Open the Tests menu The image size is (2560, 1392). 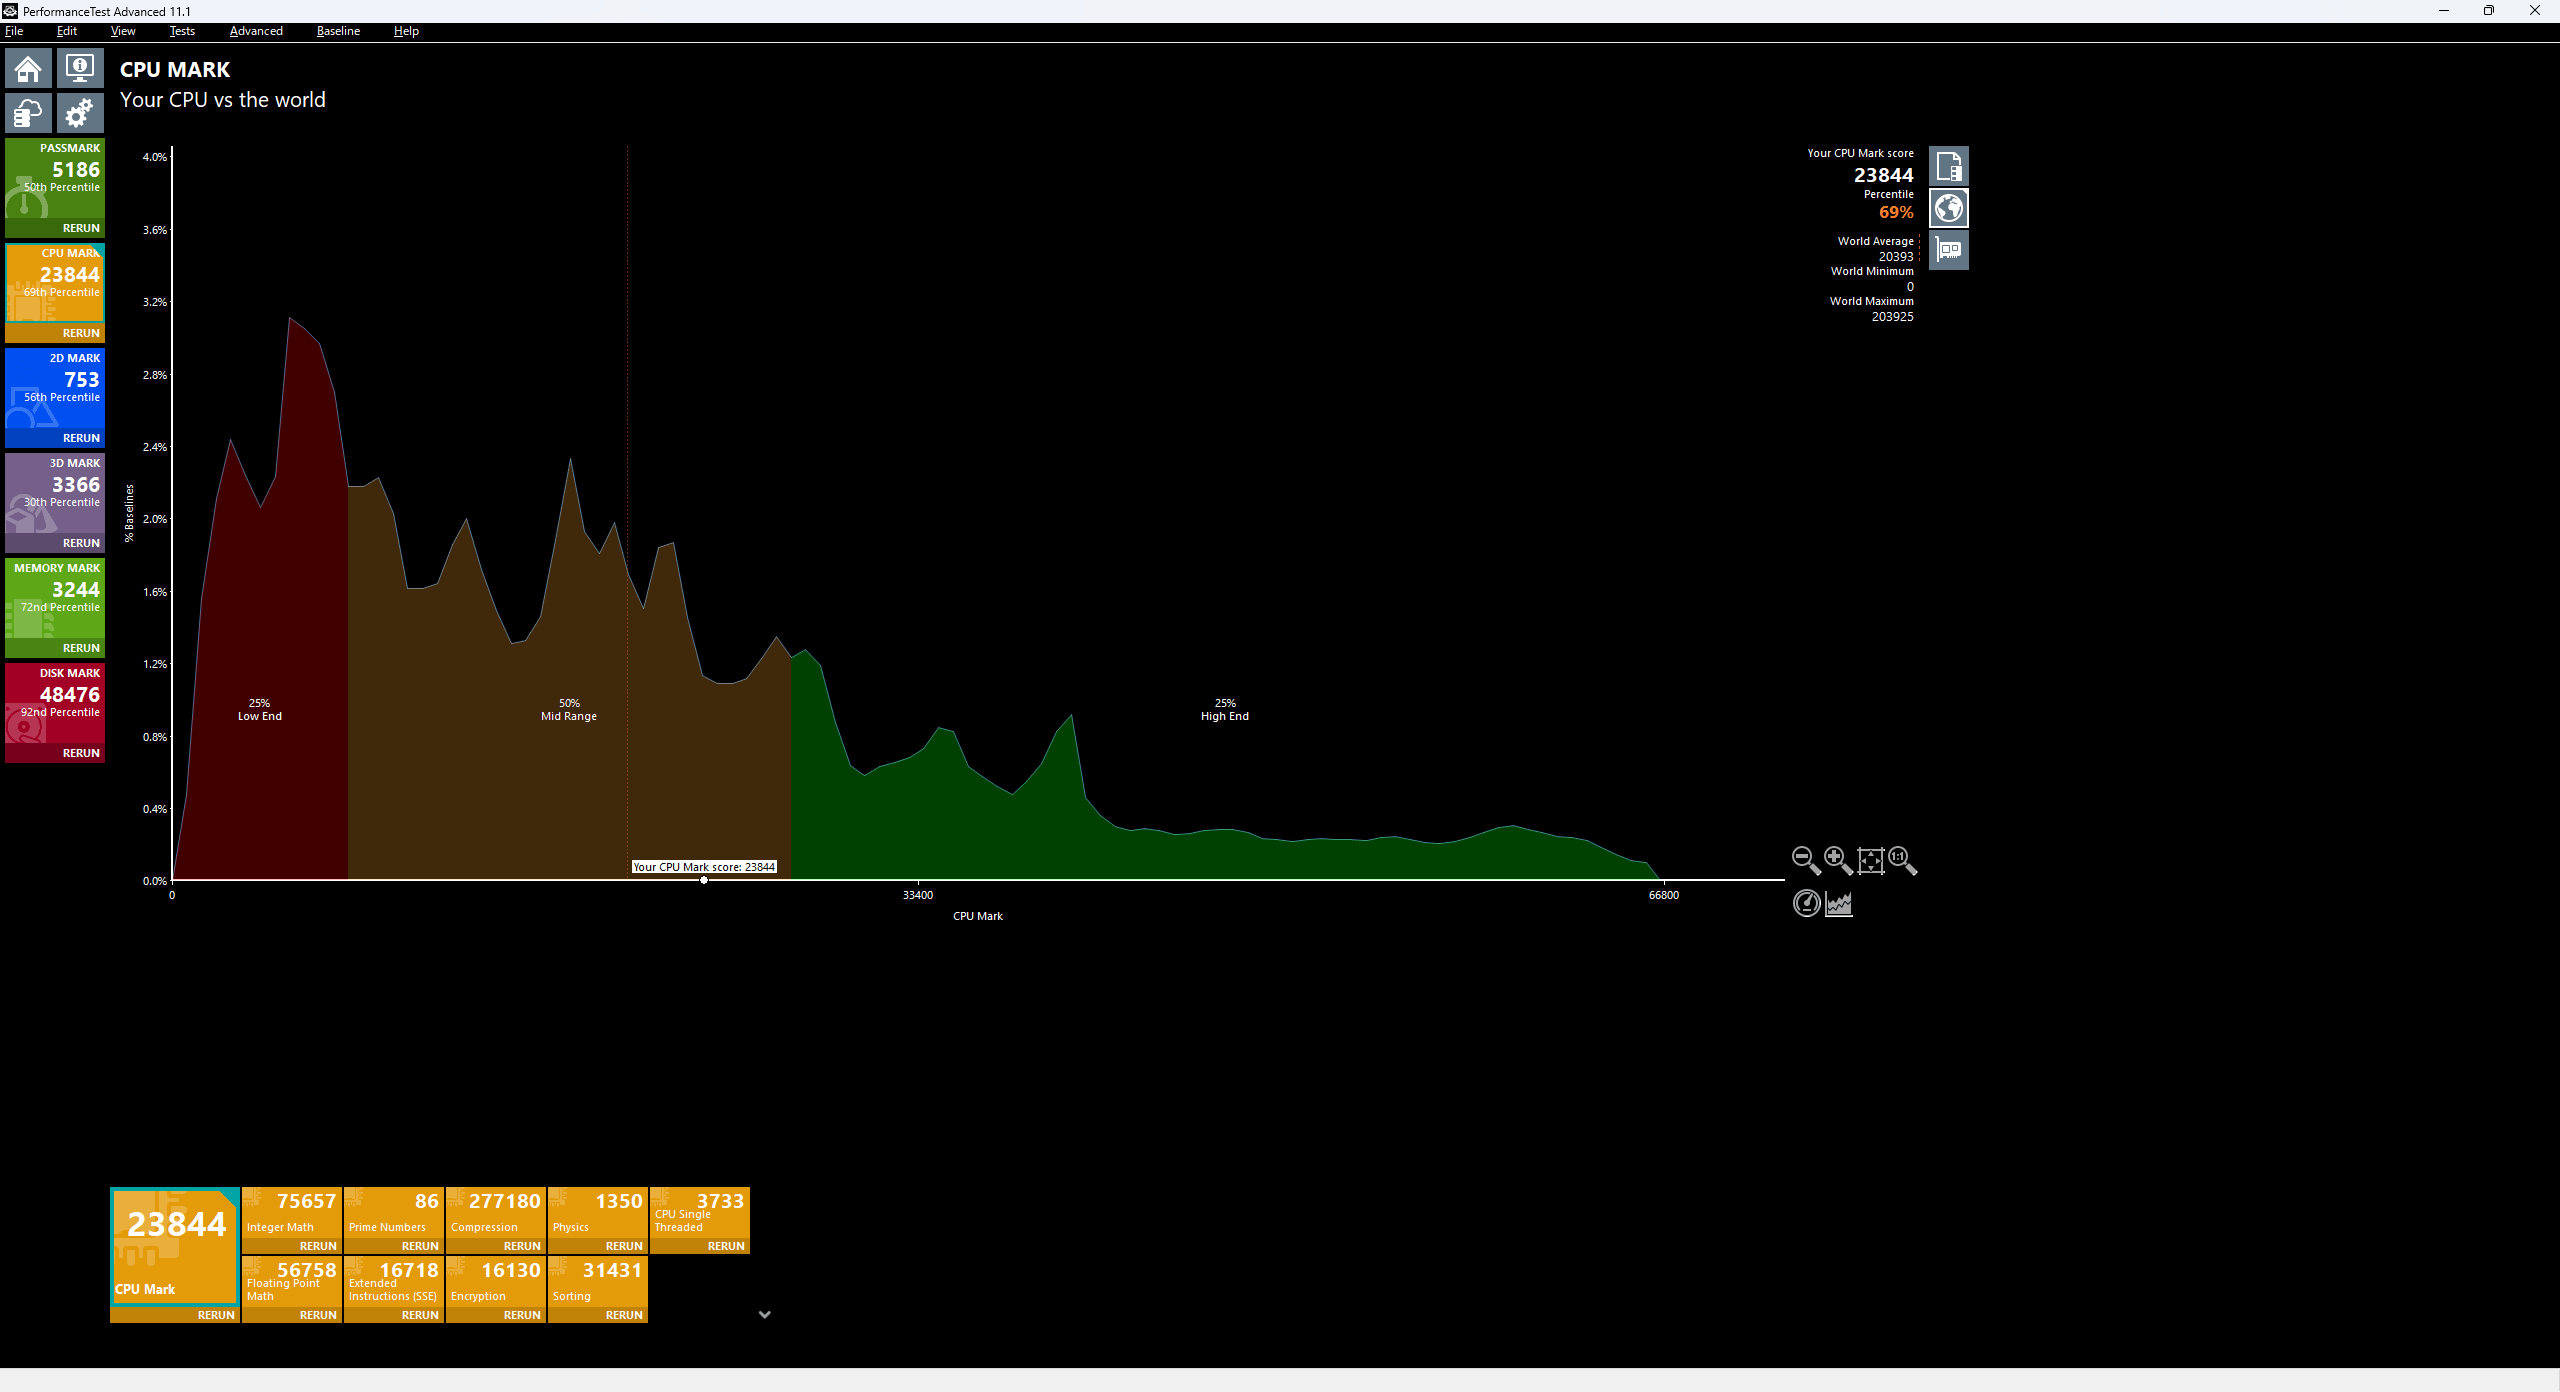click(x=182, y=31)
